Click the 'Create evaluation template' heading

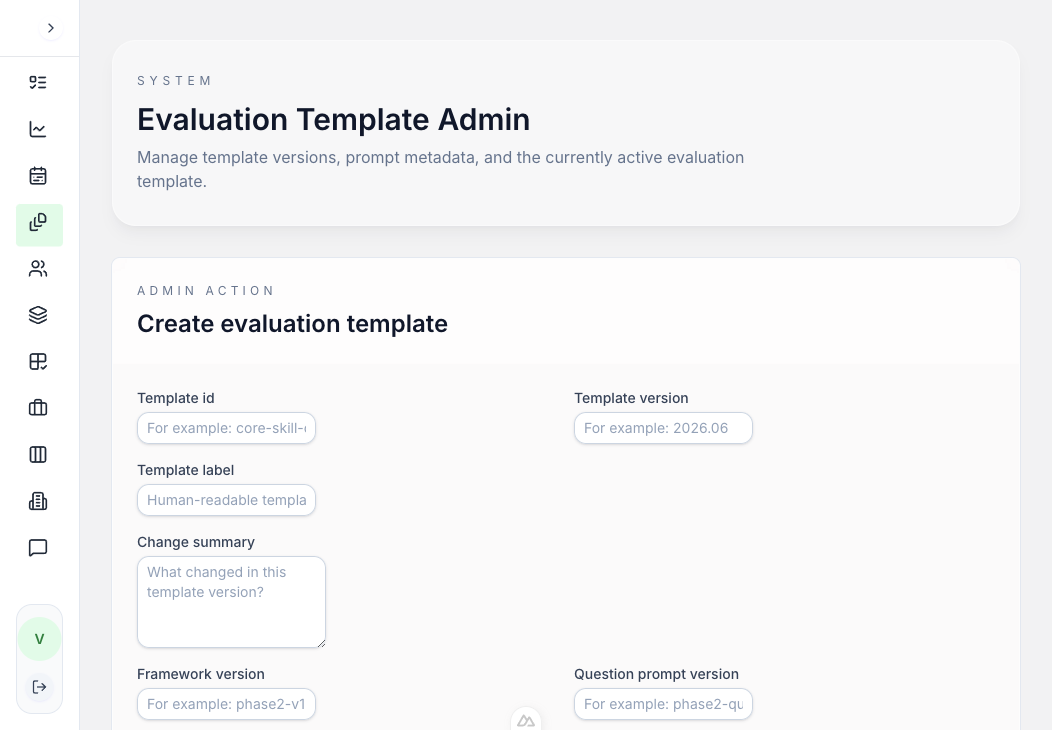point(293,324)
